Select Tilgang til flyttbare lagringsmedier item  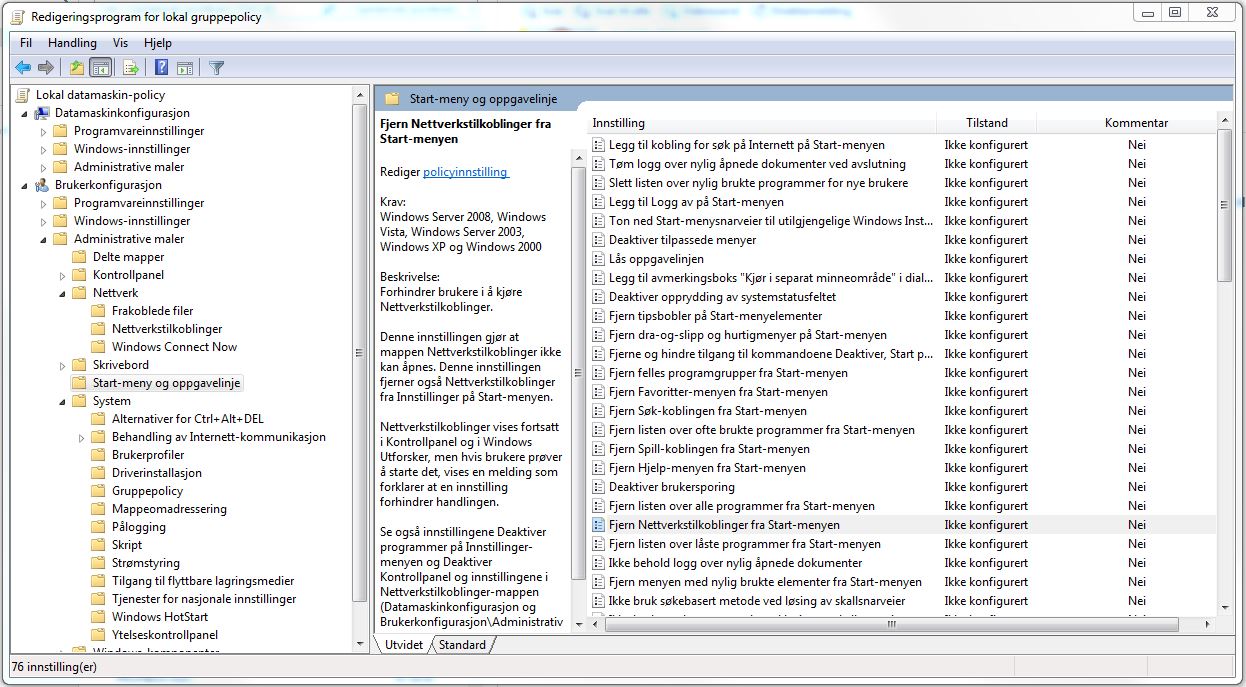pyautogui.click(x=203, y=581)
